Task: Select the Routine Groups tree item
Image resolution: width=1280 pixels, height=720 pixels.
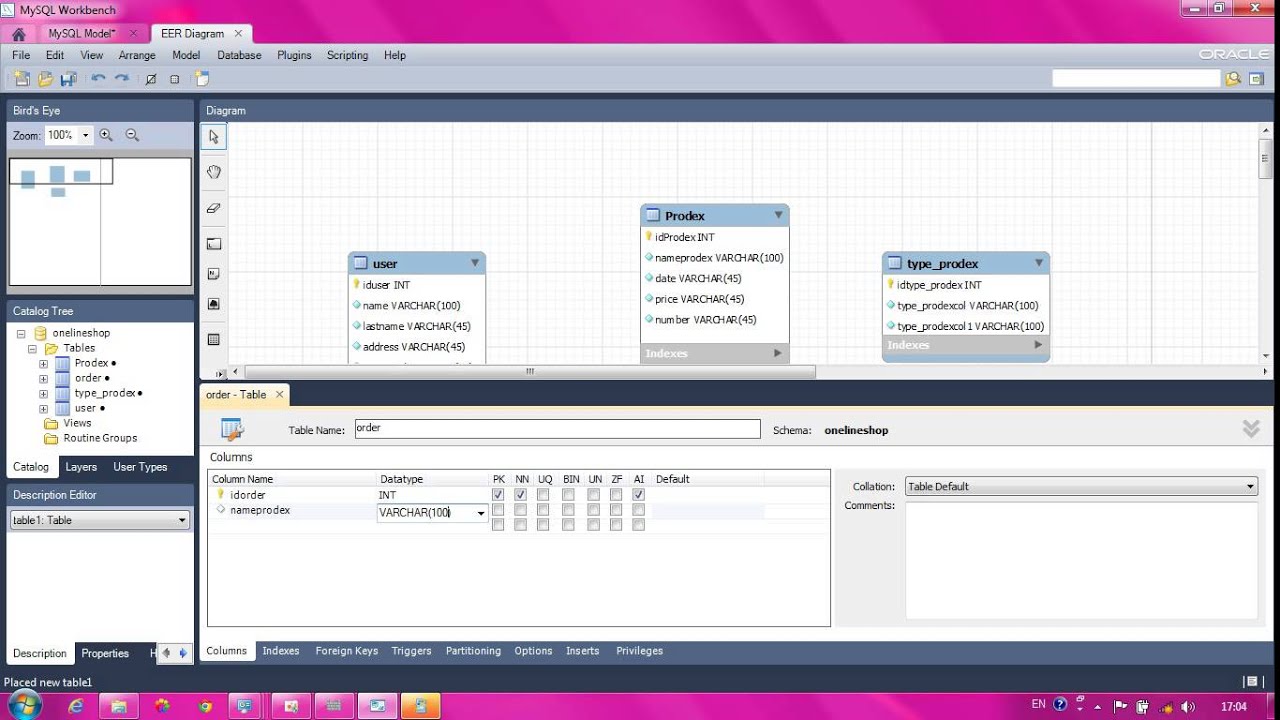Action: point(100,438)
